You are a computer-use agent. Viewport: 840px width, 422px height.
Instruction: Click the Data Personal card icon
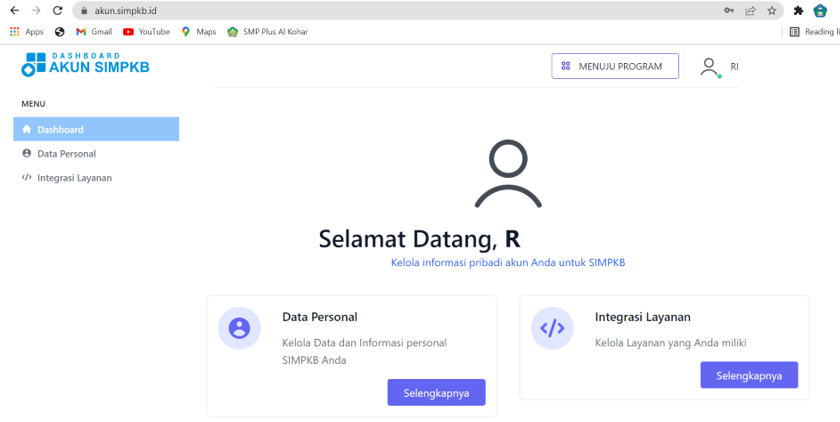239,328
